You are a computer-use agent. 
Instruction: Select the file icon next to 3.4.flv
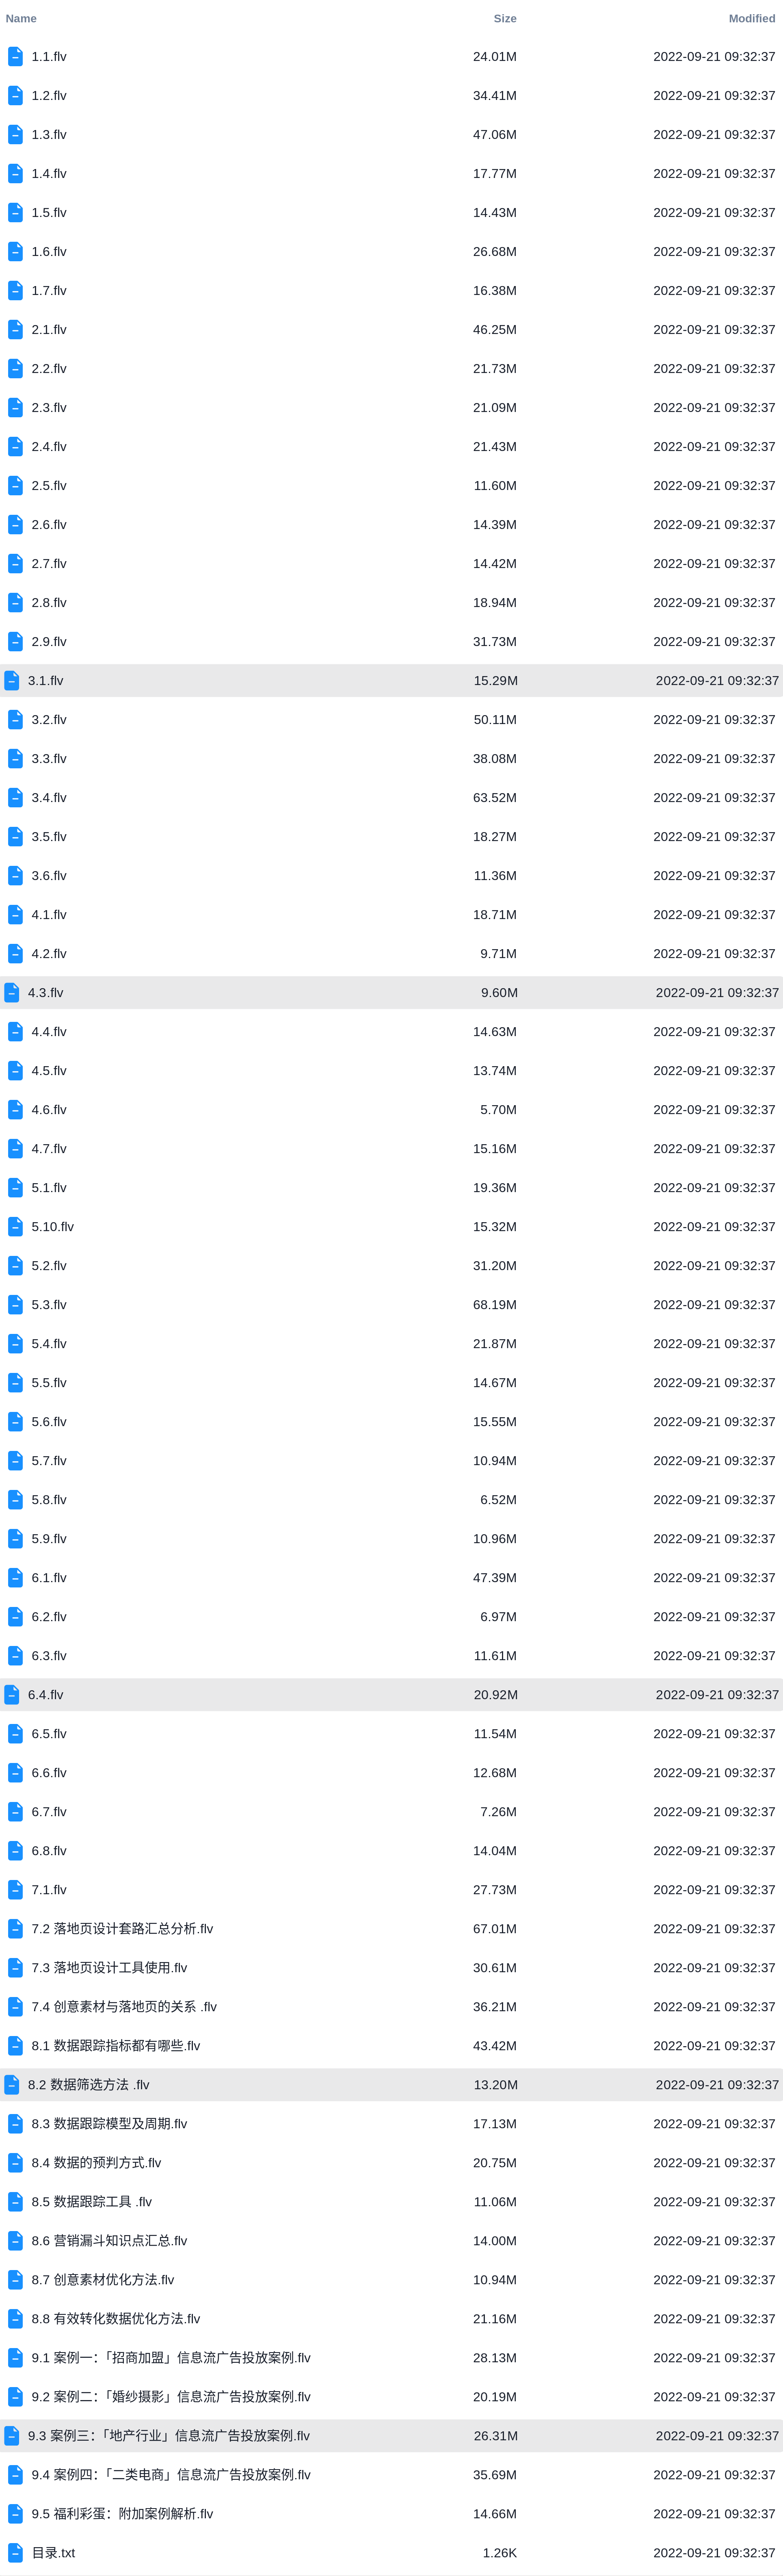click(15, 798)
